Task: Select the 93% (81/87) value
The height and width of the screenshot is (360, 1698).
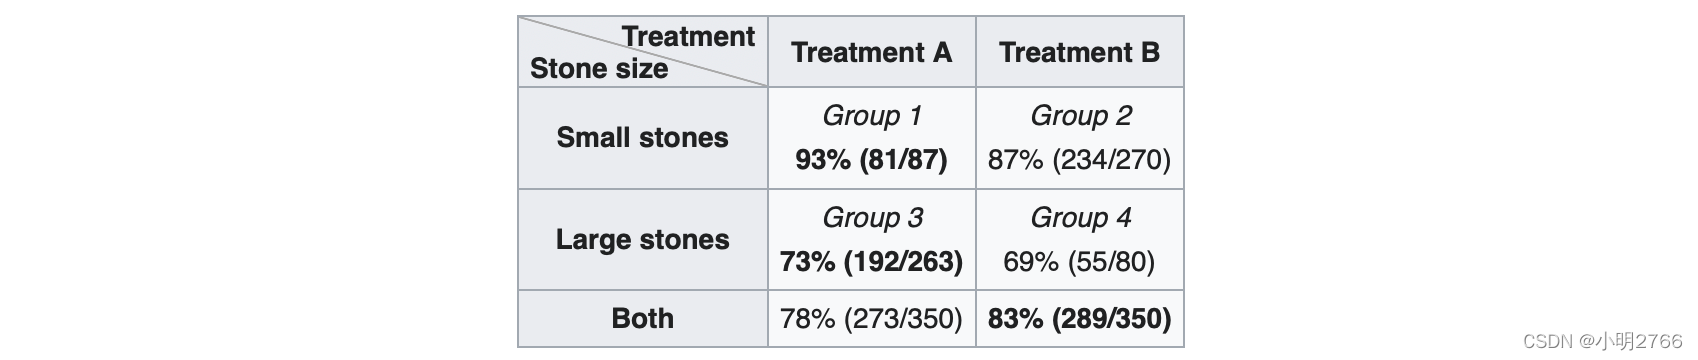Action: [871, 160]
